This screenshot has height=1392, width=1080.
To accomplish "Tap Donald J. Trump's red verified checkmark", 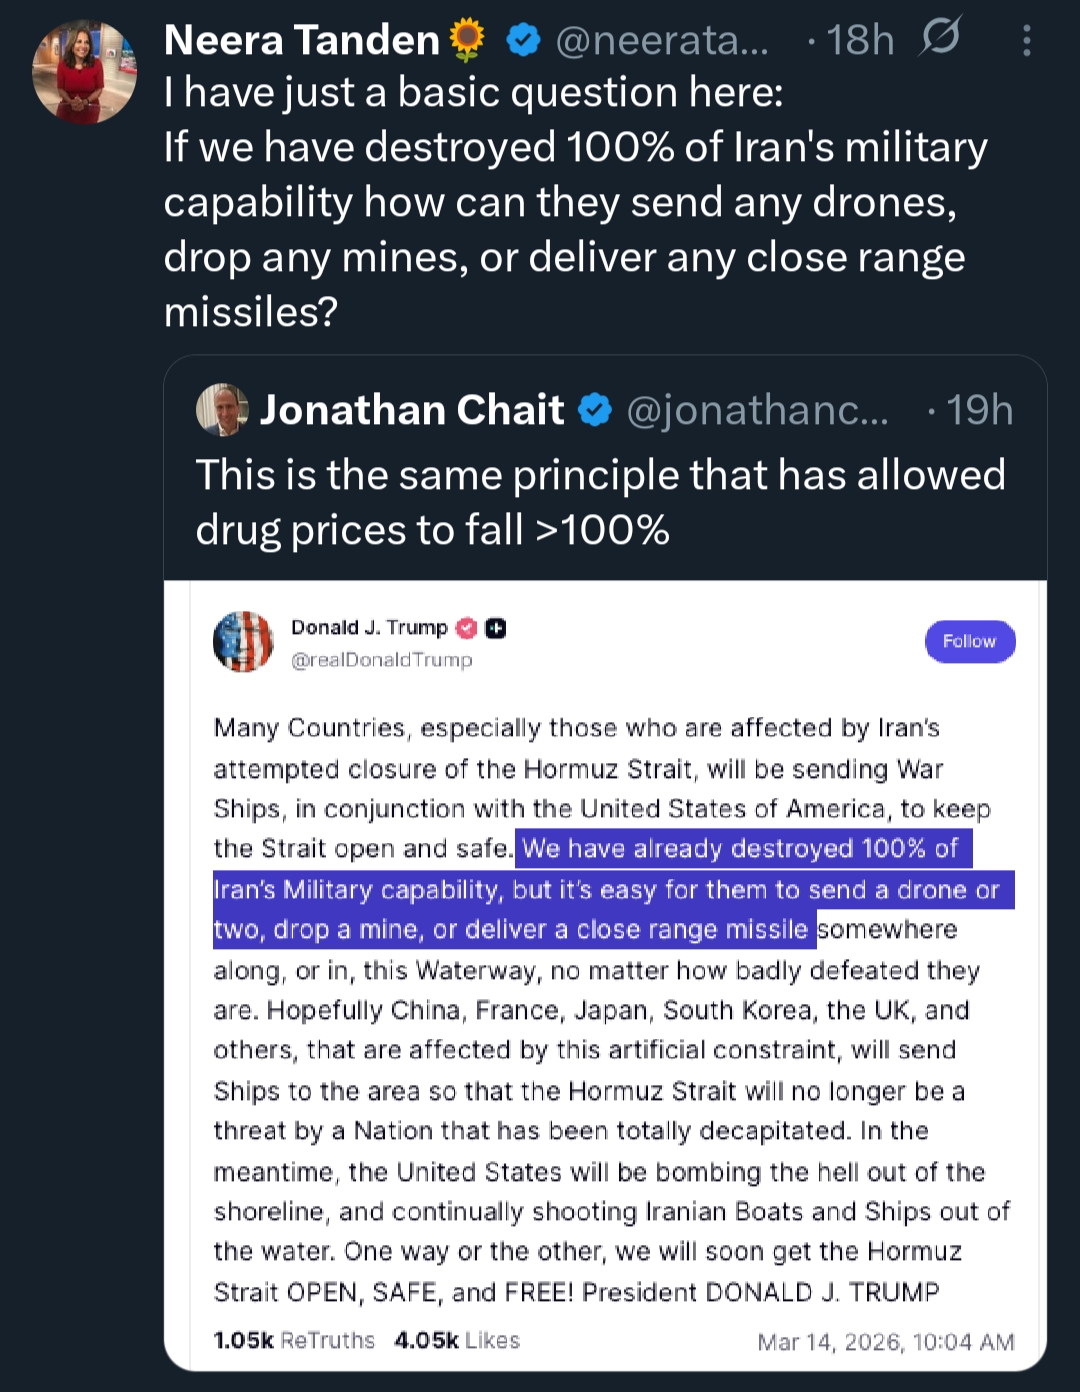I will pos(466,628).
